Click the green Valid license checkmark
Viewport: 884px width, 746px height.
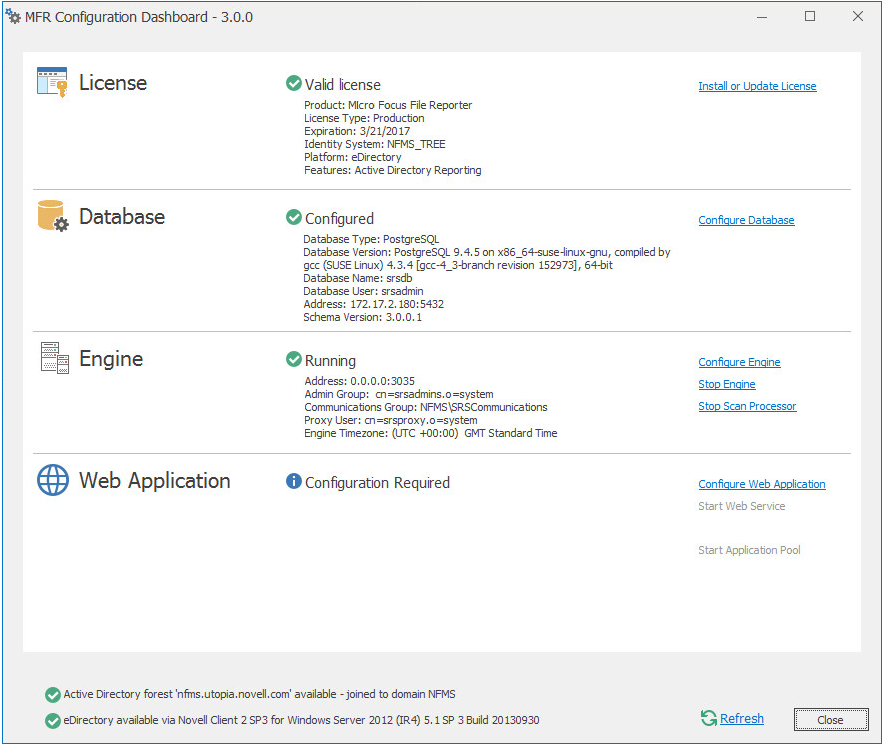tap(294, 84)
